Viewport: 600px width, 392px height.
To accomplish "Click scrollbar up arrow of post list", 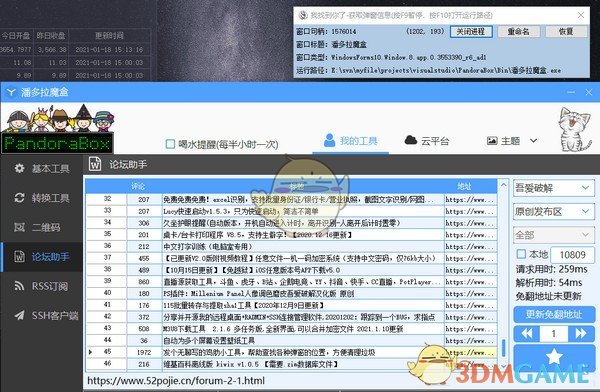I will coord(504,185).
